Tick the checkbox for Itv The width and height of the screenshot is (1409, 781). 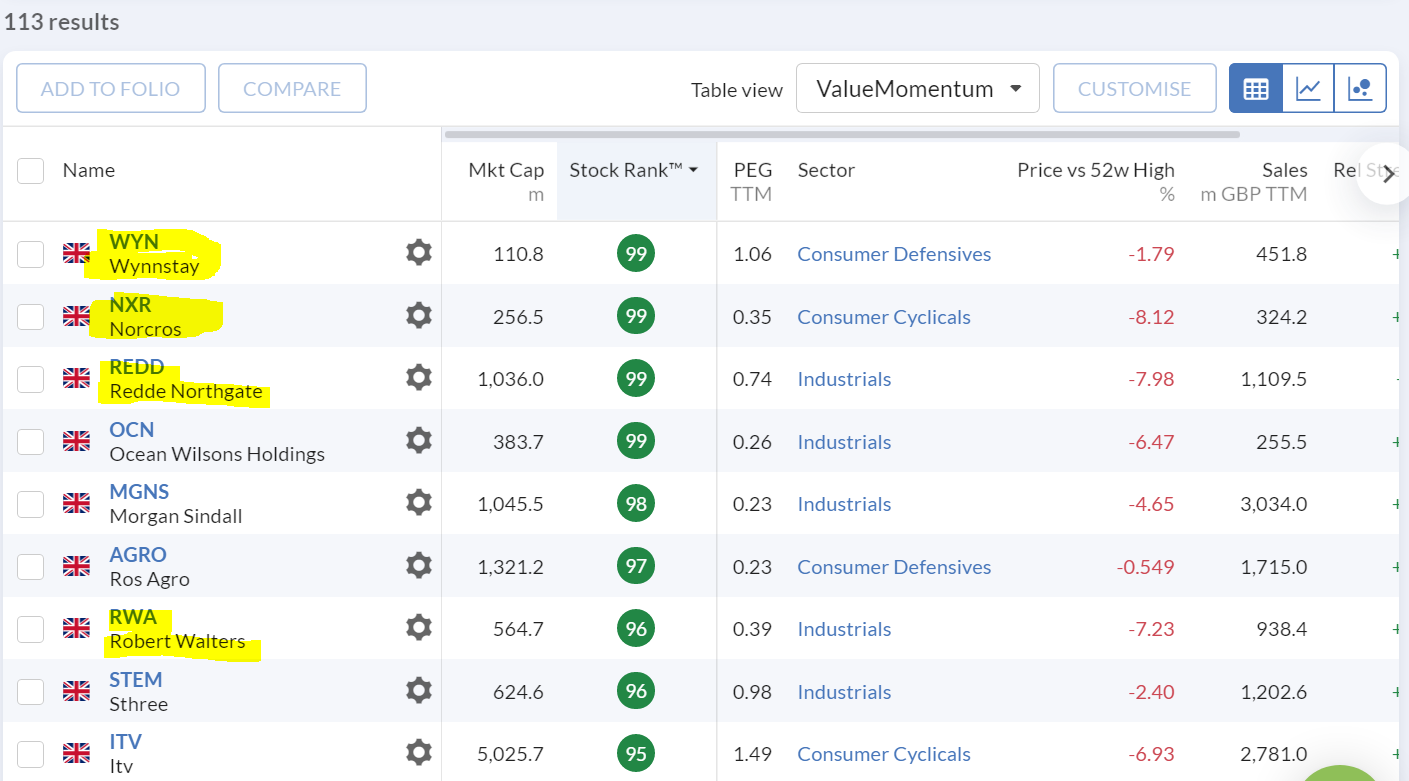click(x=30, y=754)
